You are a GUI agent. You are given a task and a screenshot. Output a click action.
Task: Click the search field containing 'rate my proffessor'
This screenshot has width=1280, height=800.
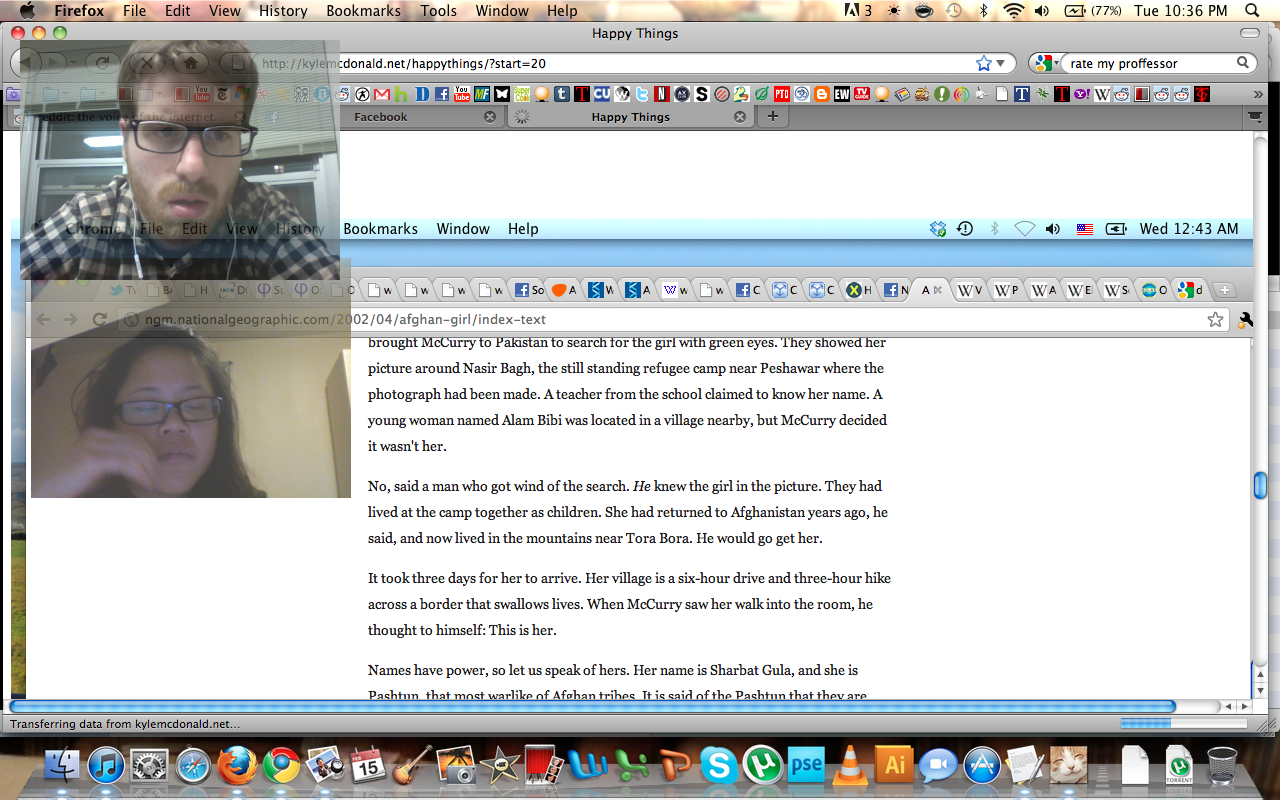[1148, 63]
